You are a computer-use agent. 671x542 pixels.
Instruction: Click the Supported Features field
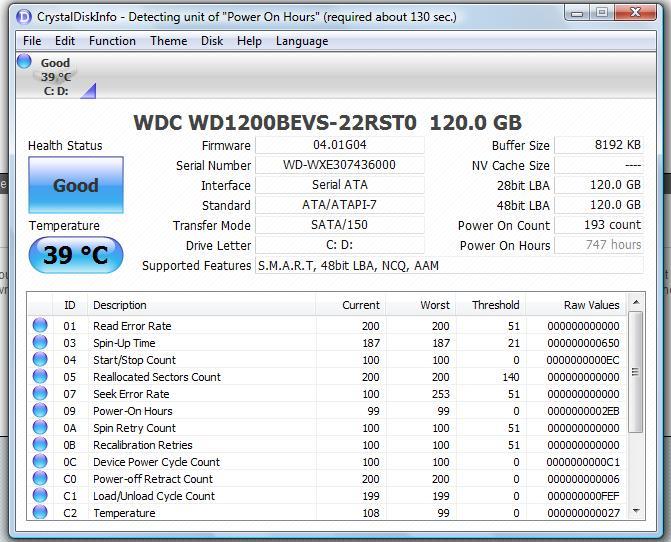point(449,265)
